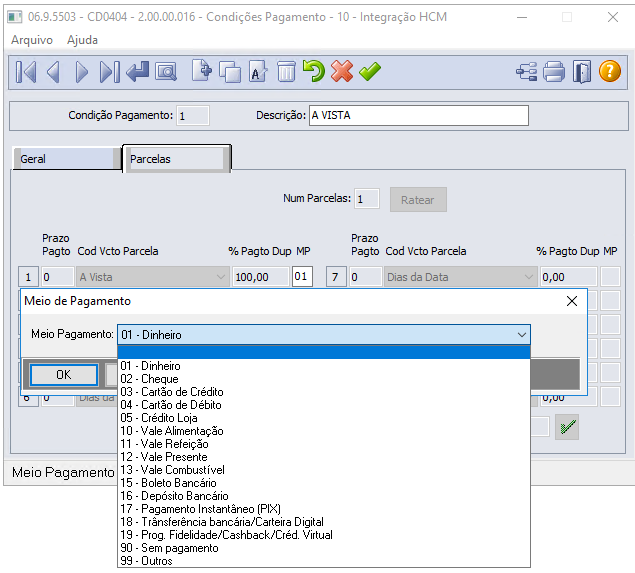Image resolution: width=635 pixels, height=573 pixels.
Task: Click the parcel number 7 box
Action: point(336,277)
